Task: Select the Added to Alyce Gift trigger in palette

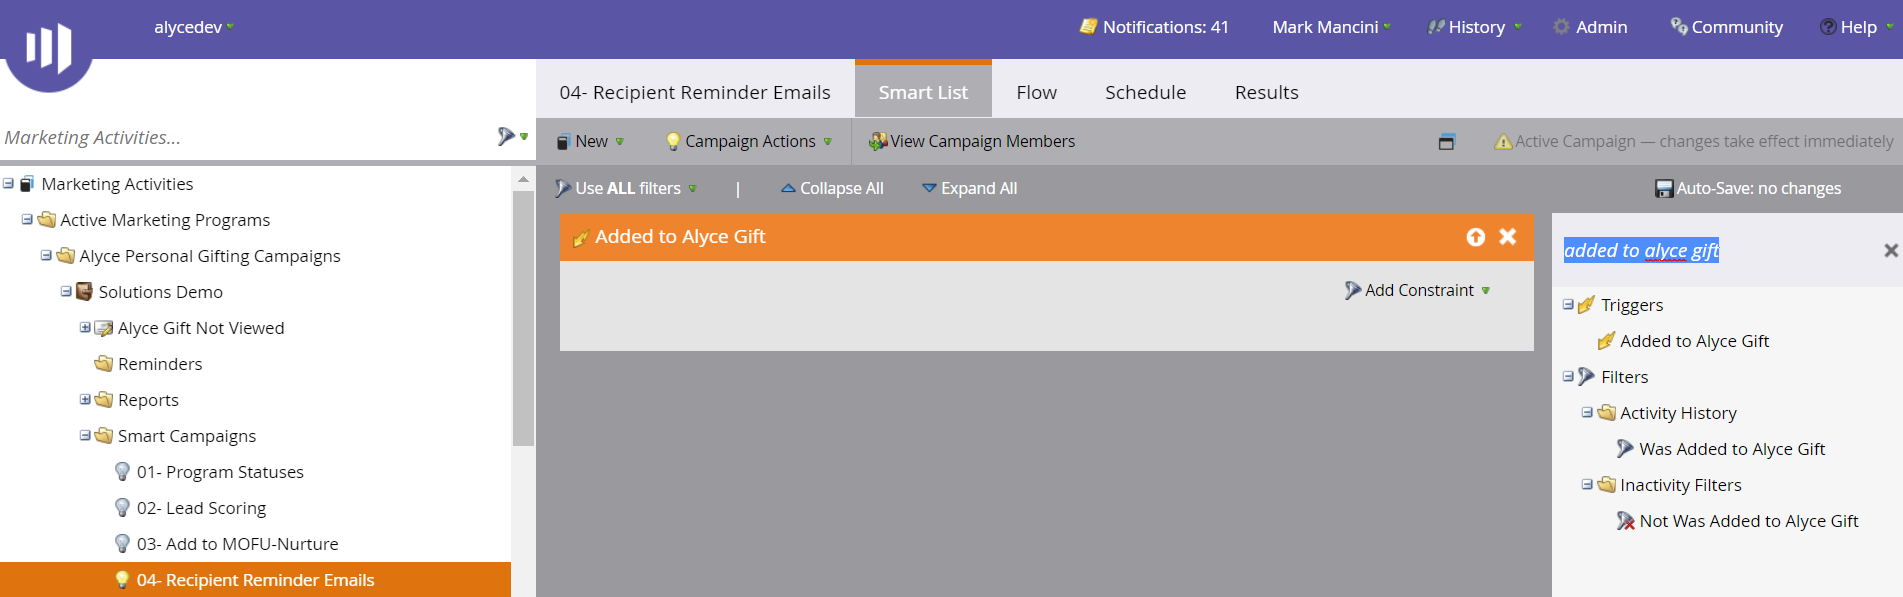Action: [1694, 341]
